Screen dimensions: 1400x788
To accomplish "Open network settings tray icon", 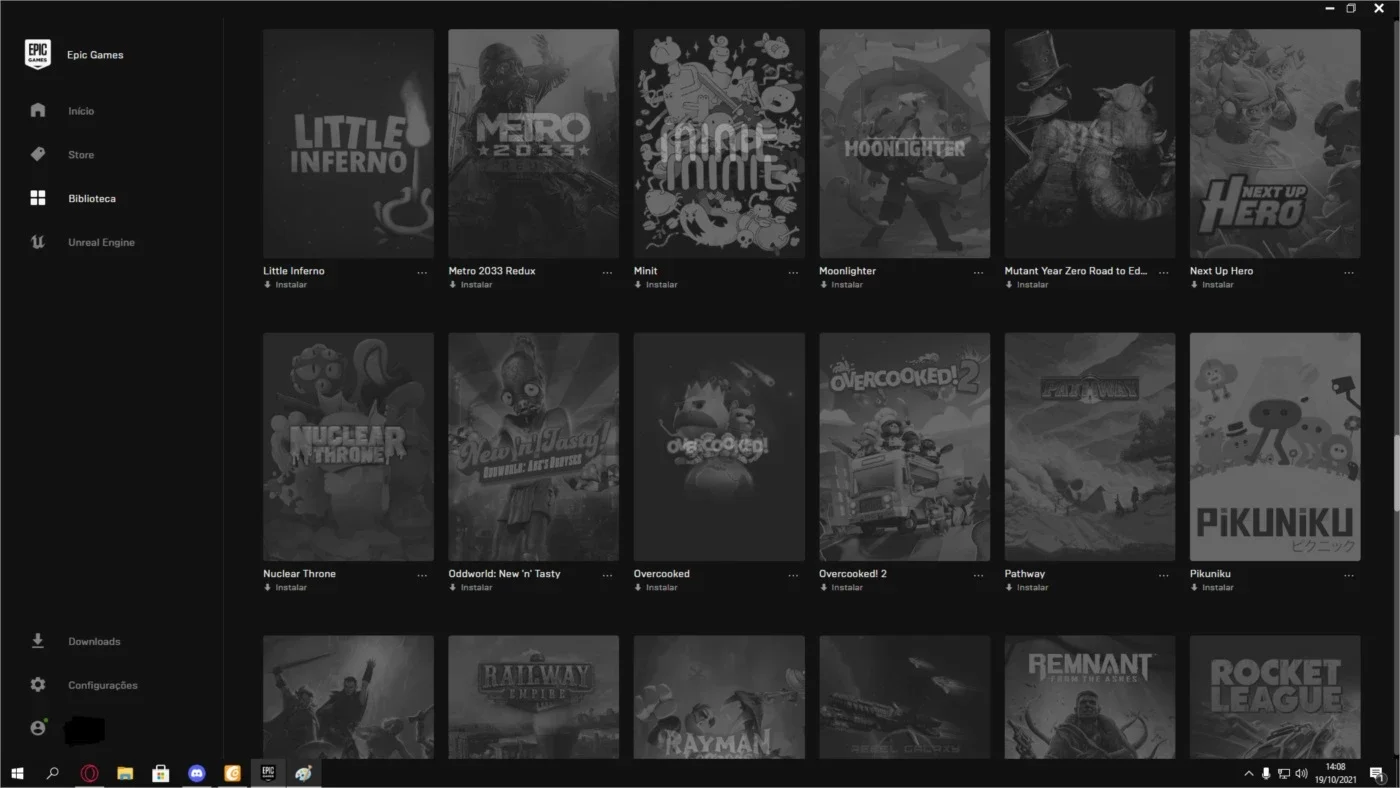I will 1284,774.
